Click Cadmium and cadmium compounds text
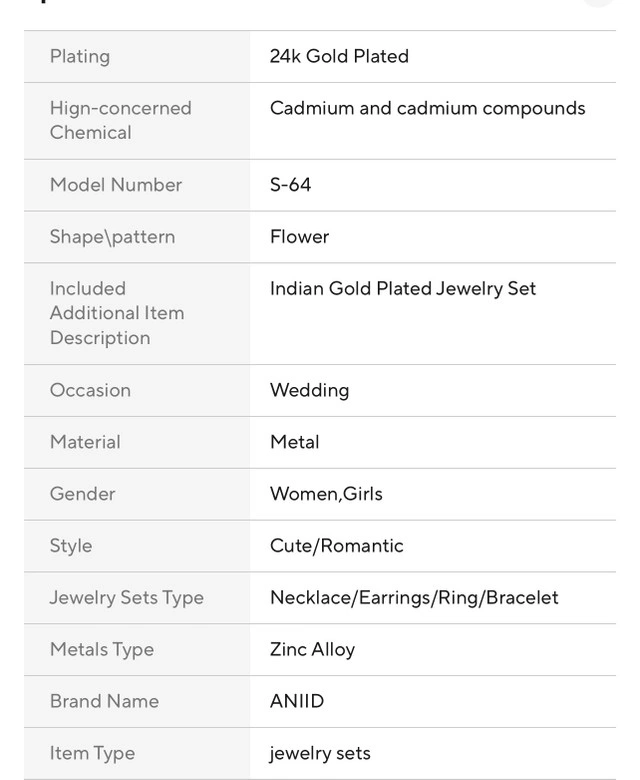 (x=427, y=108)
